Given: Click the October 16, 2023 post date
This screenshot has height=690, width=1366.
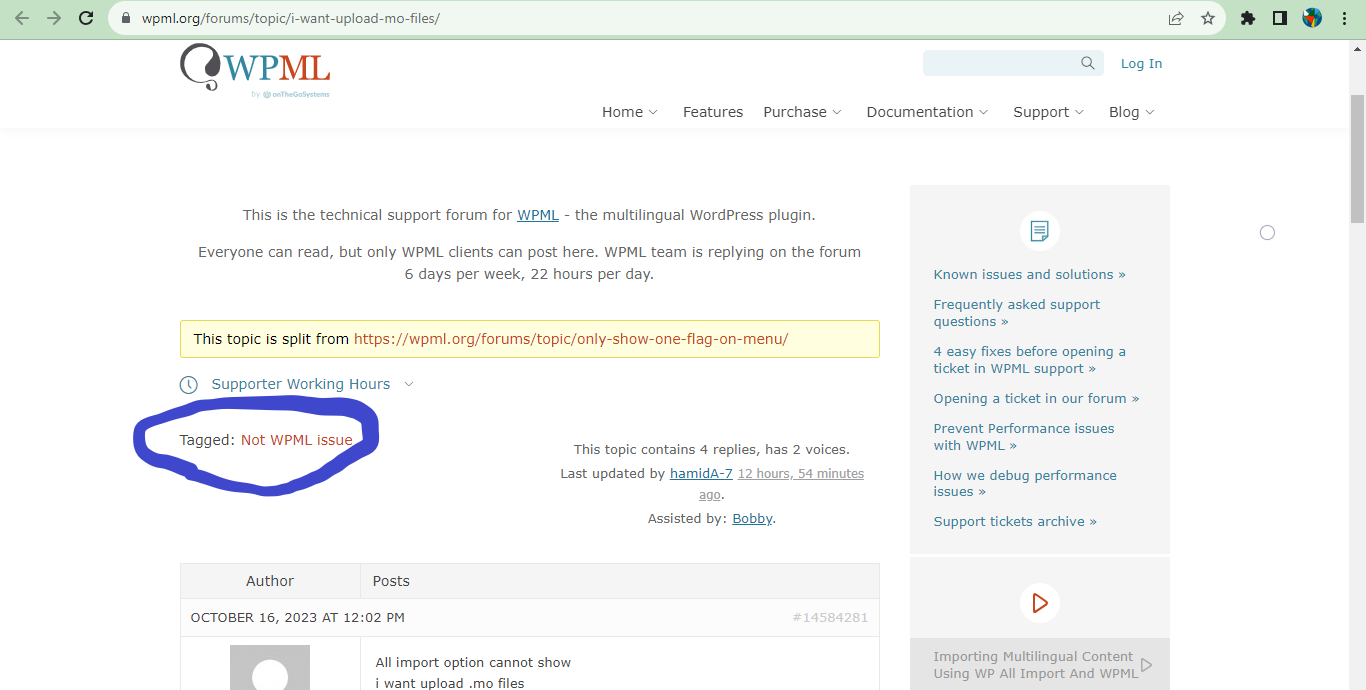Looking at the screenshot, I should click(298, 618).
